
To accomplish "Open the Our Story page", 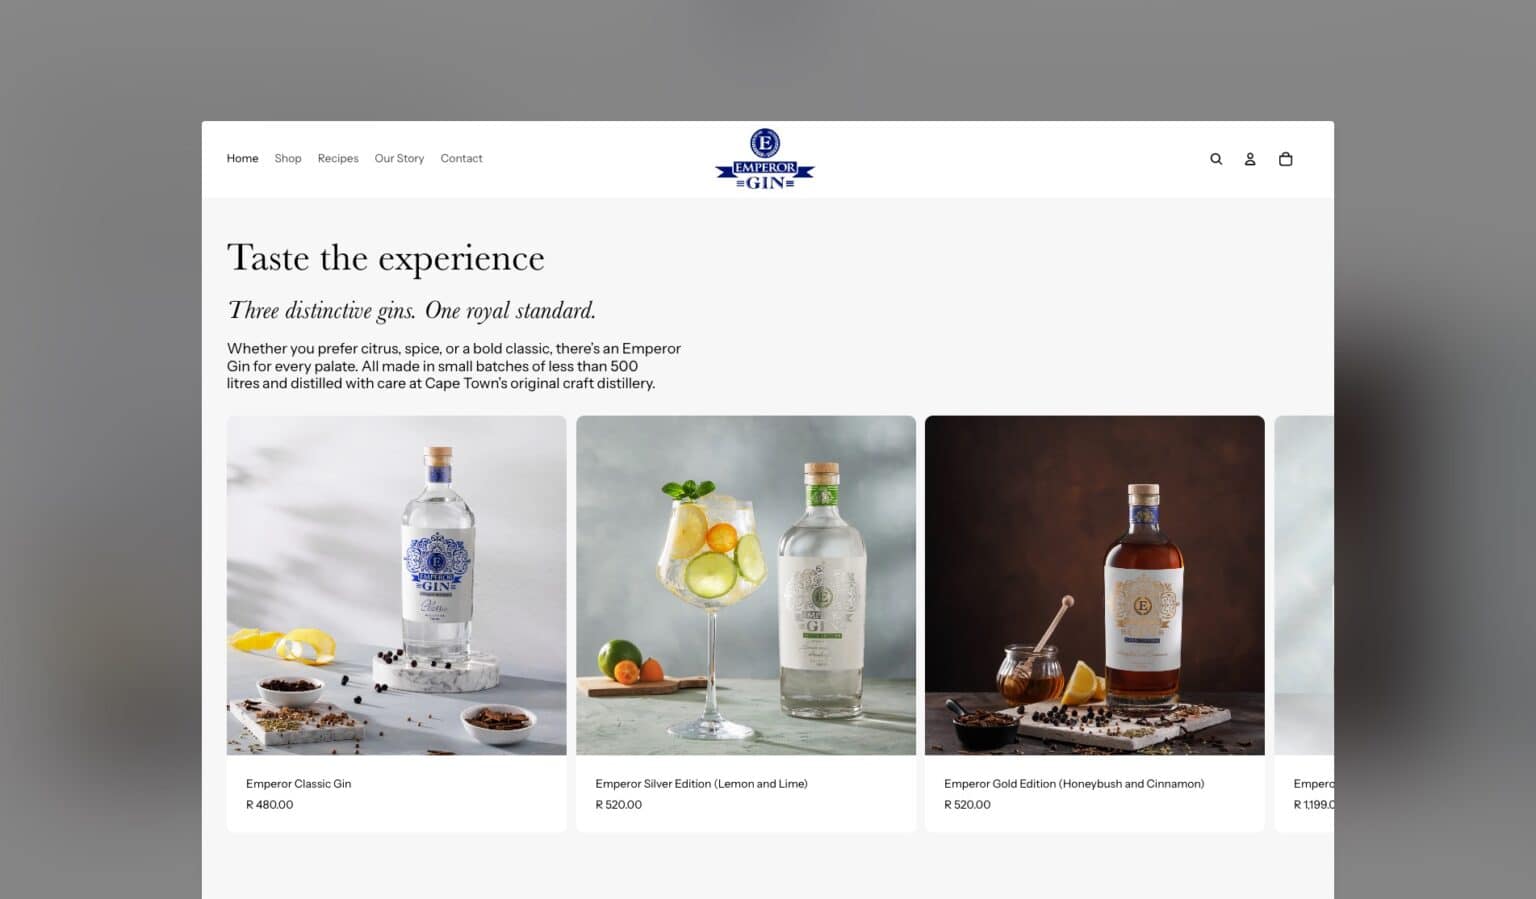I will pos(399,158).
